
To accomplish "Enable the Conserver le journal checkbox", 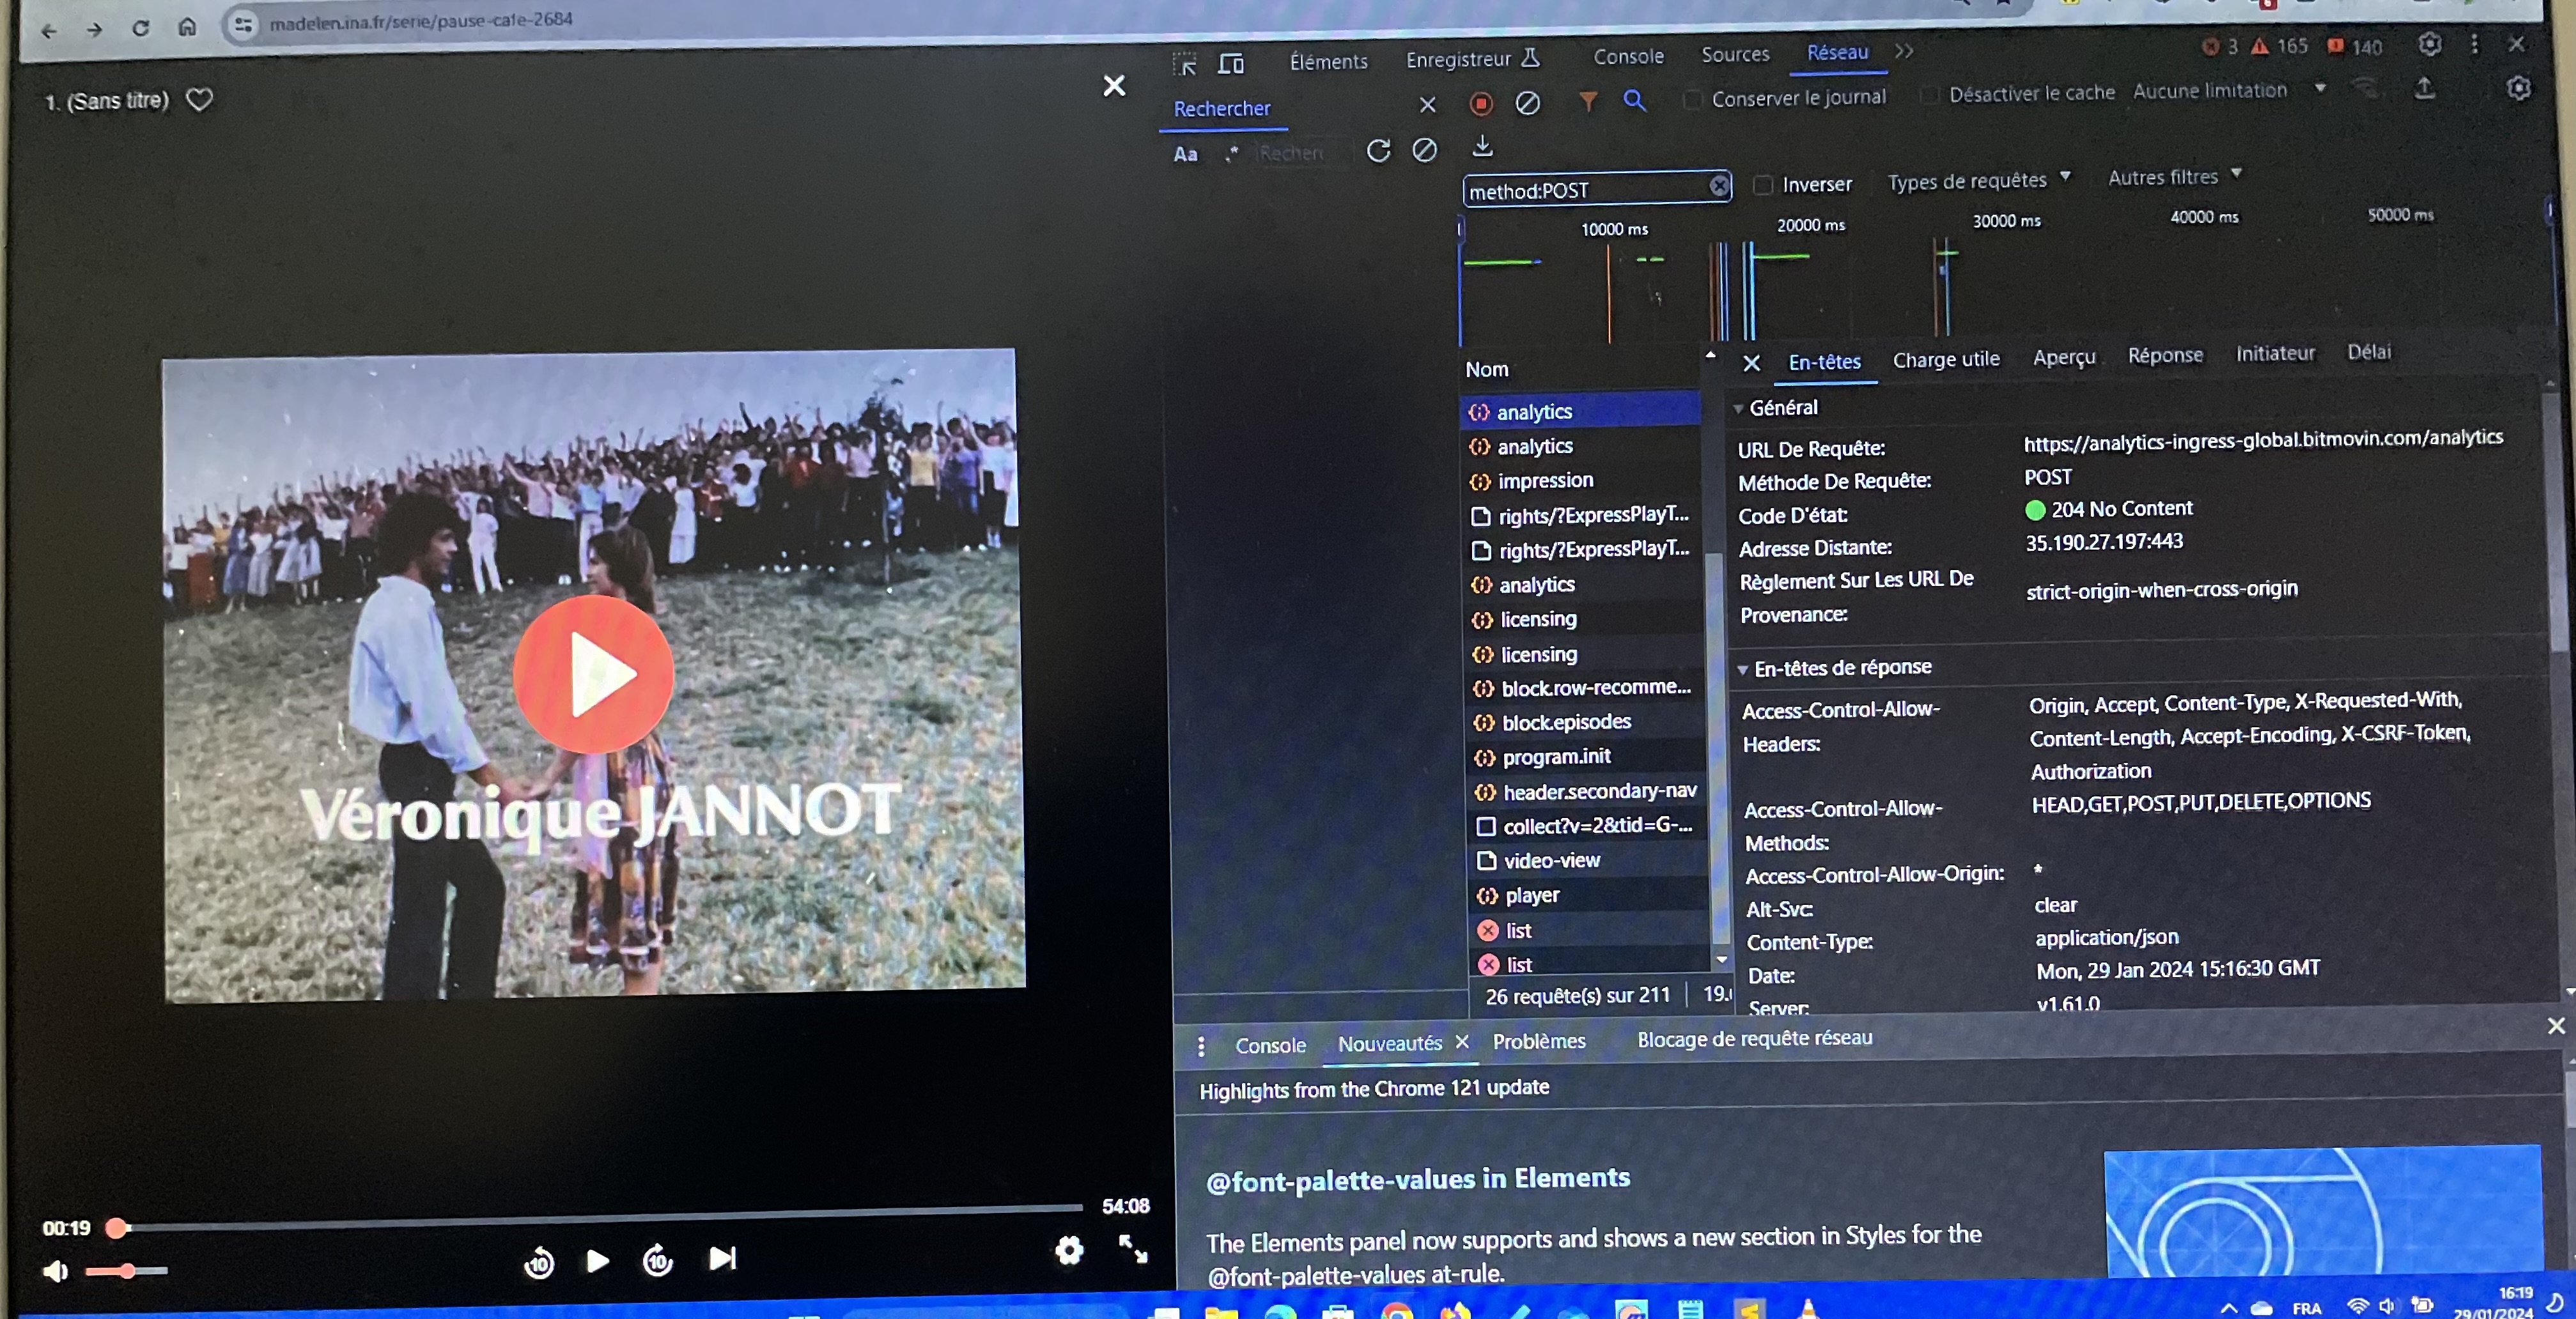I will [1692, 99].
